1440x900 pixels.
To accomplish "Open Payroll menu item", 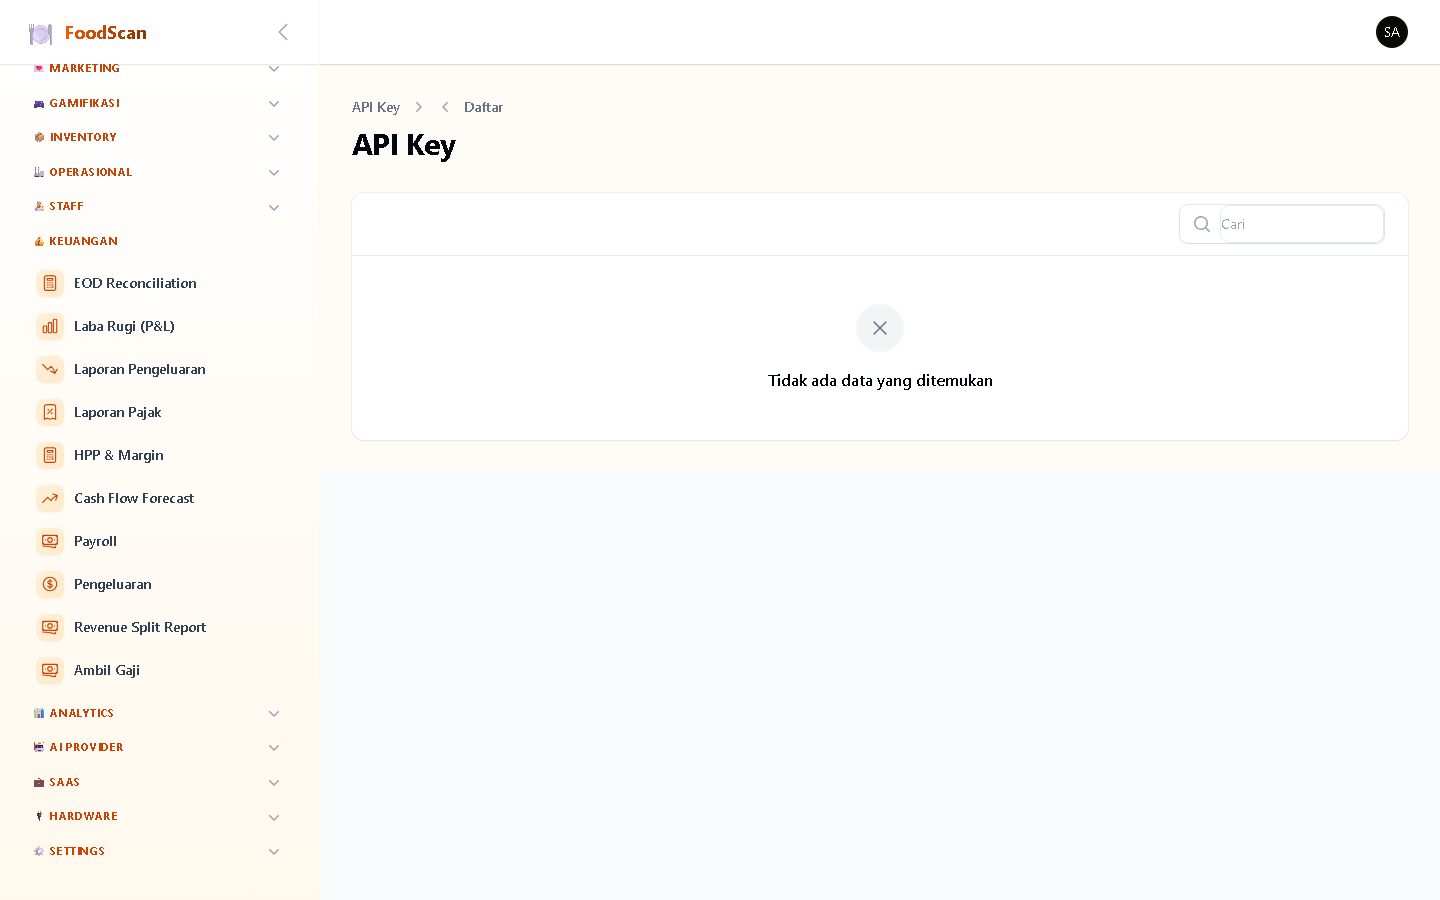I will (159, 541).
